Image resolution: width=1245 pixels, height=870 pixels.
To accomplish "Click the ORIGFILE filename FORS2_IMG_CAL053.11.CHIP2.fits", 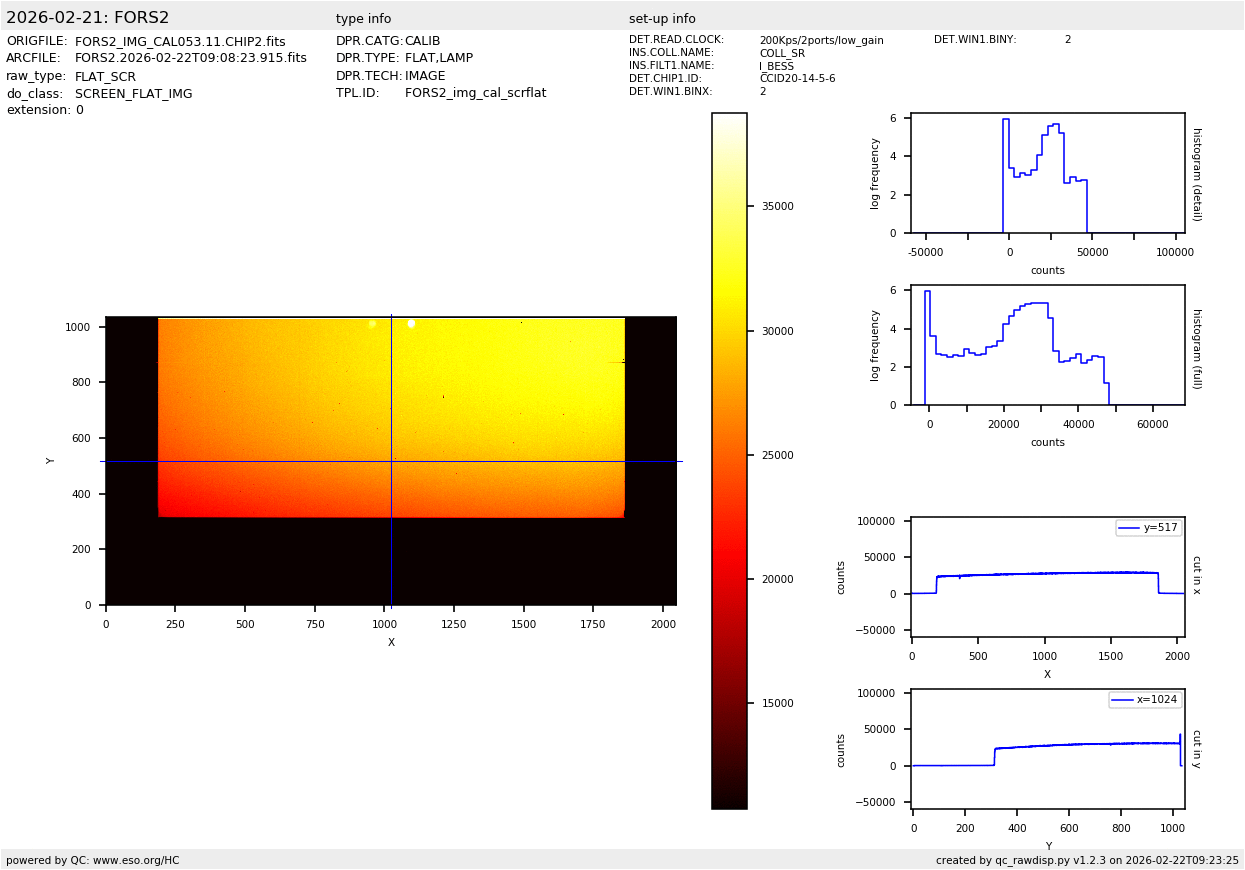I will point(180,42).
